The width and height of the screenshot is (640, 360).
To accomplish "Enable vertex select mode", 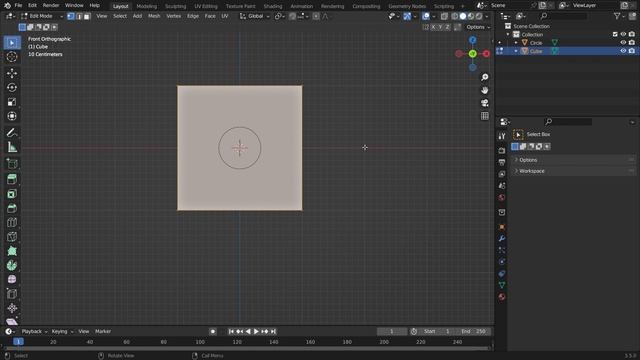I will click(x=71, y=16).
